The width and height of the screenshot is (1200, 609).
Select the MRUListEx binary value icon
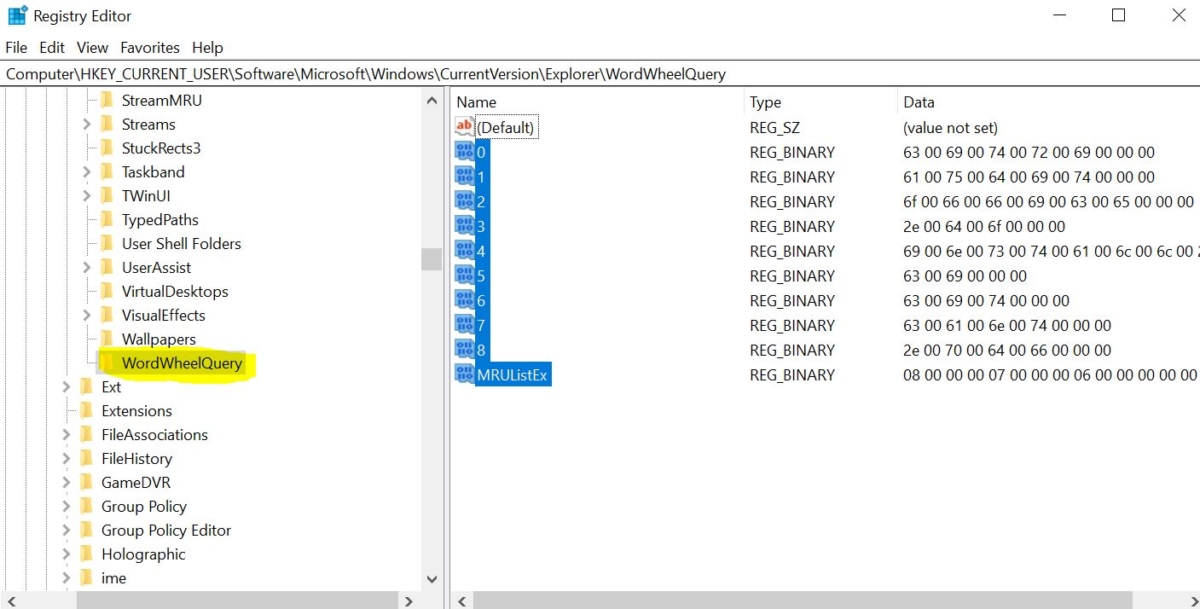click(x=464, y=375)
